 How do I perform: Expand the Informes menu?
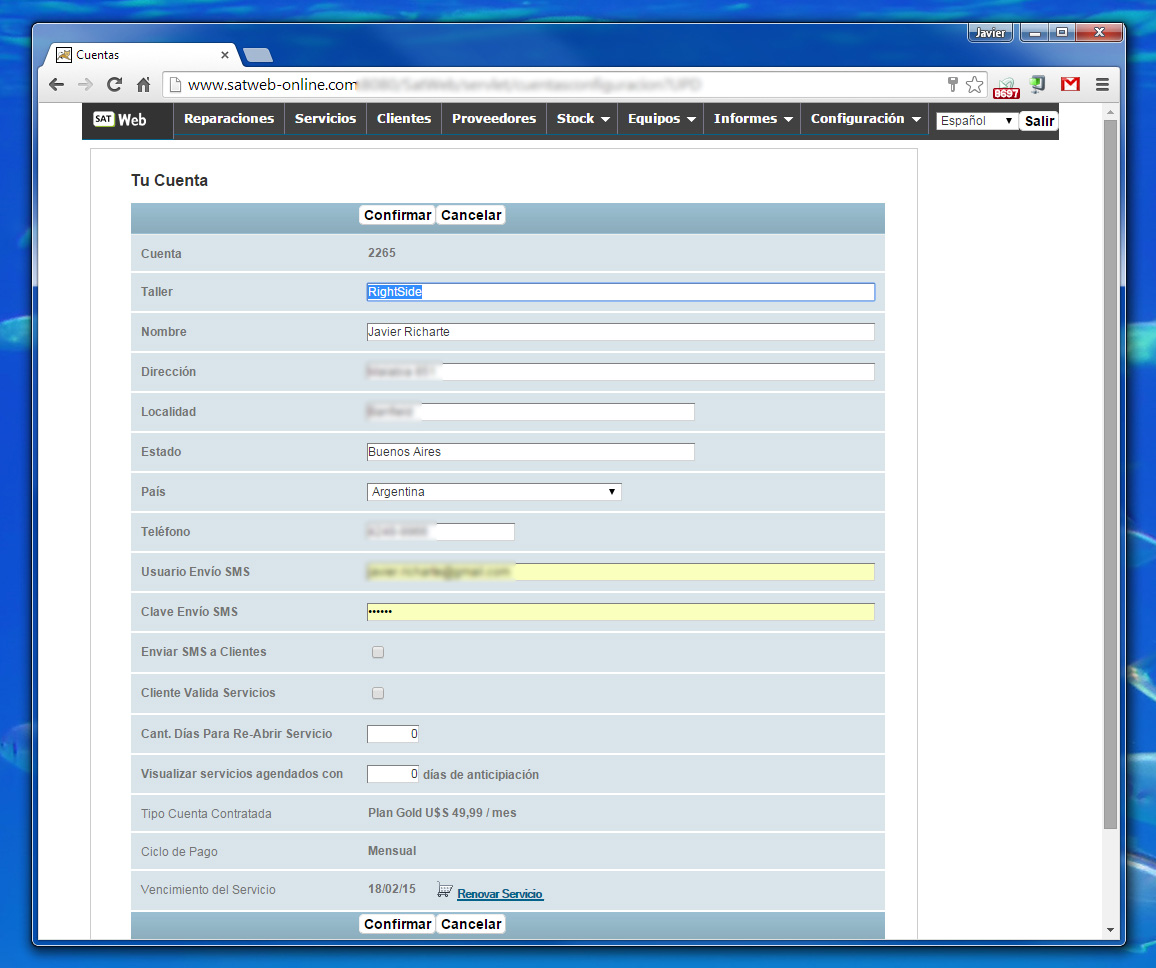(x=752, y=119)
